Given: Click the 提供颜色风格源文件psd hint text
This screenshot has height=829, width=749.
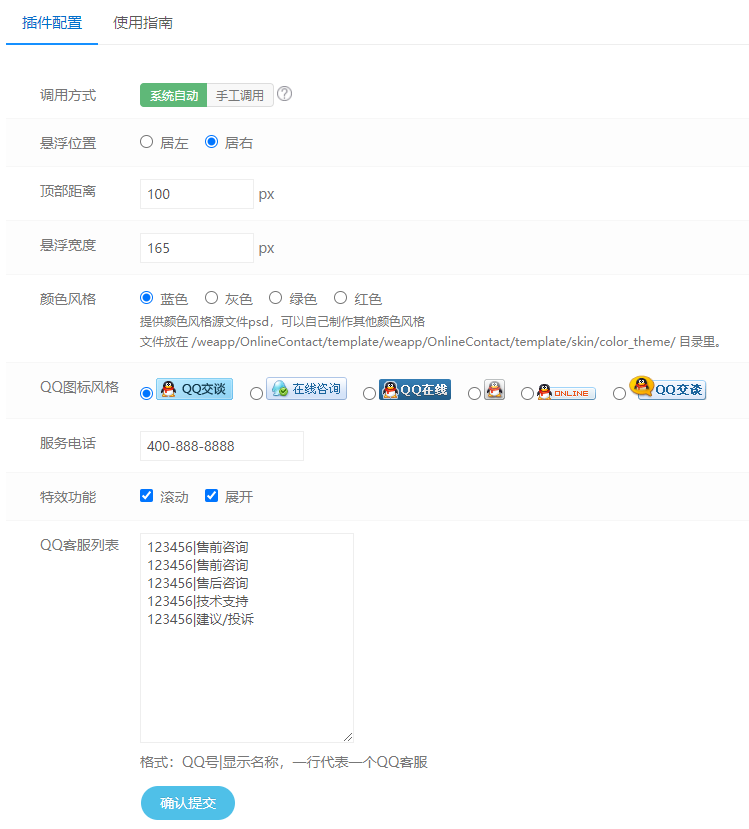Looking at the screenshot, I should (x=282, y=321).
